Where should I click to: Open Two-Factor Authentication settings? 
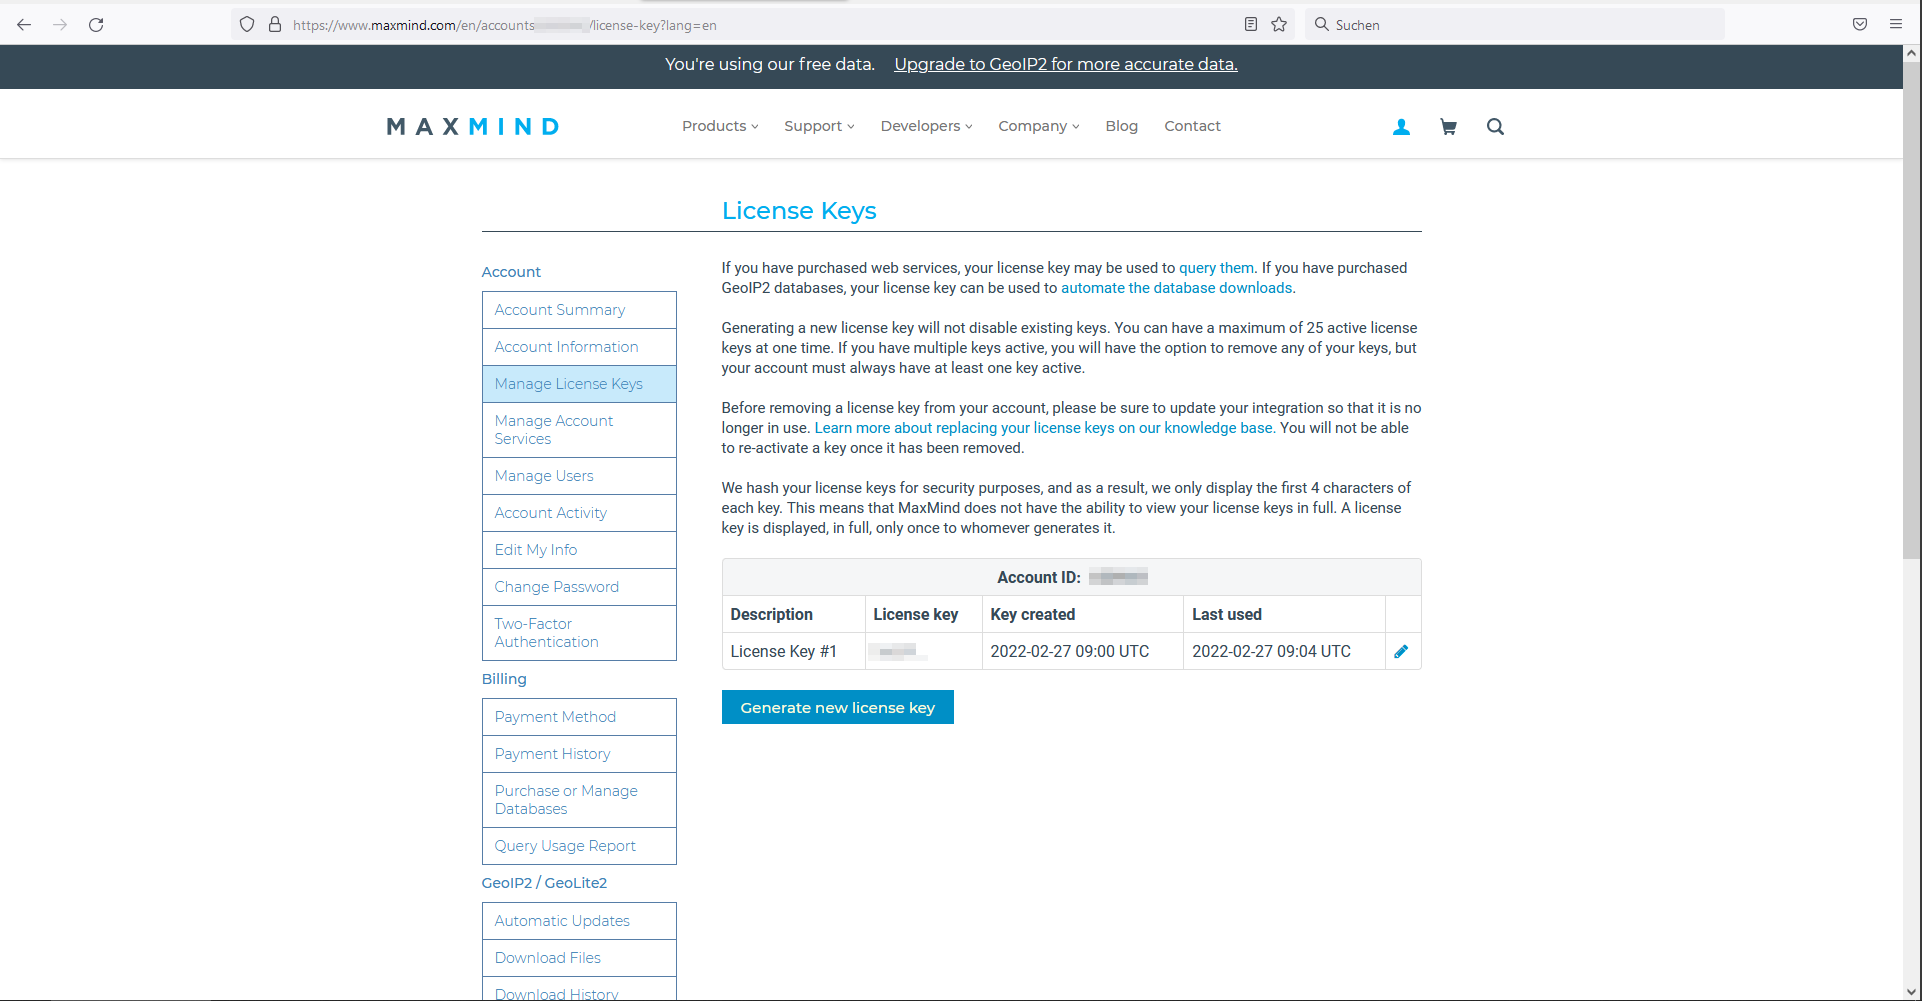[579, 633]
